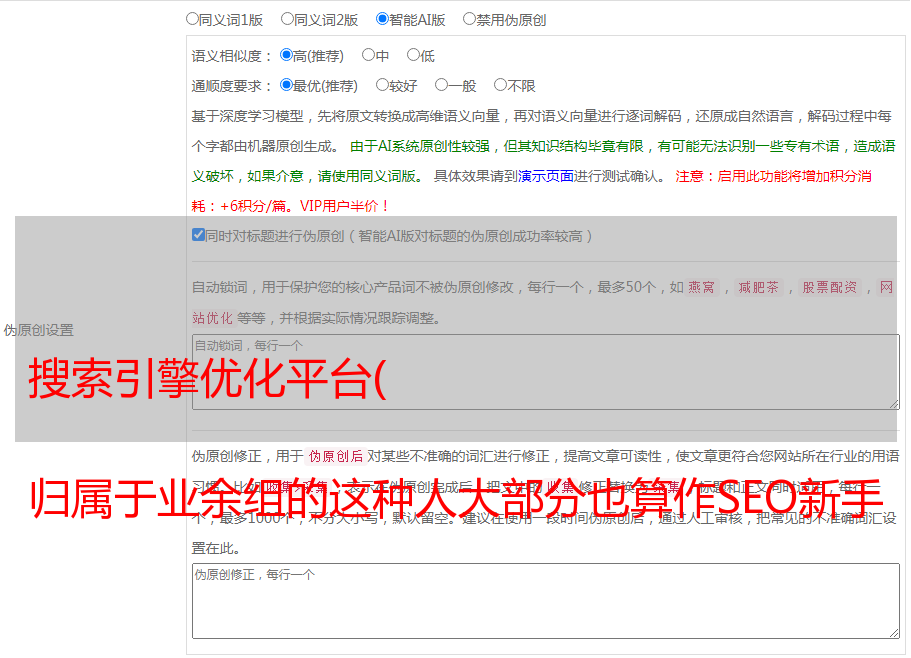The height and width of the screenshot is (658, 911).
Task: Click the red 注意 points warning text
Action: [x=532, y=191]
